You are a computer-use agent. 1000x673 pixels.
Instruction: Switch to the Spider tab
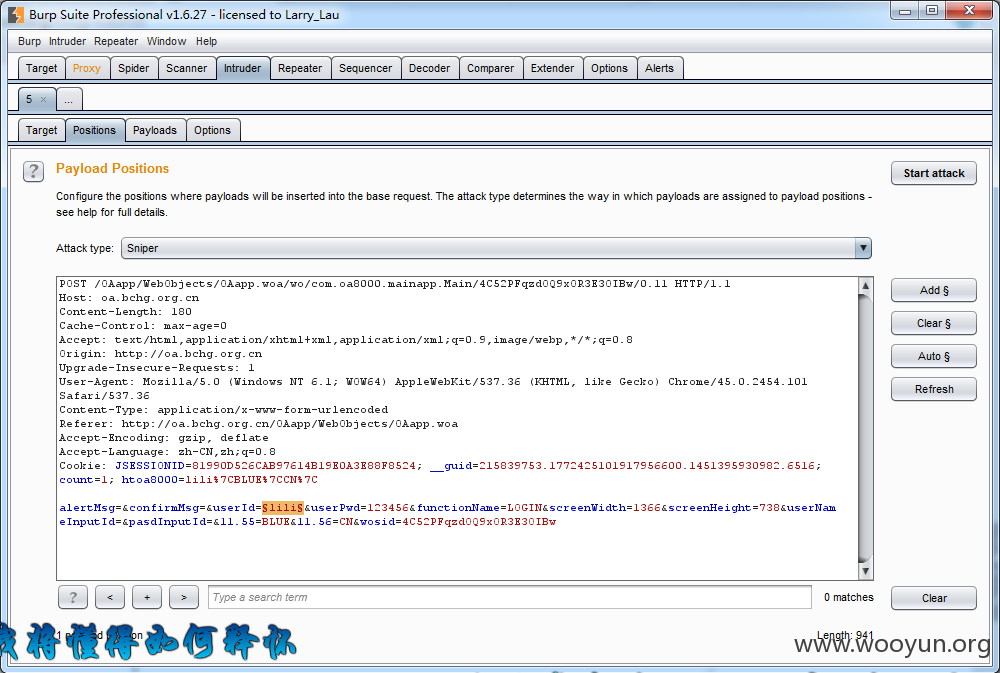click(x=133, y=68)
